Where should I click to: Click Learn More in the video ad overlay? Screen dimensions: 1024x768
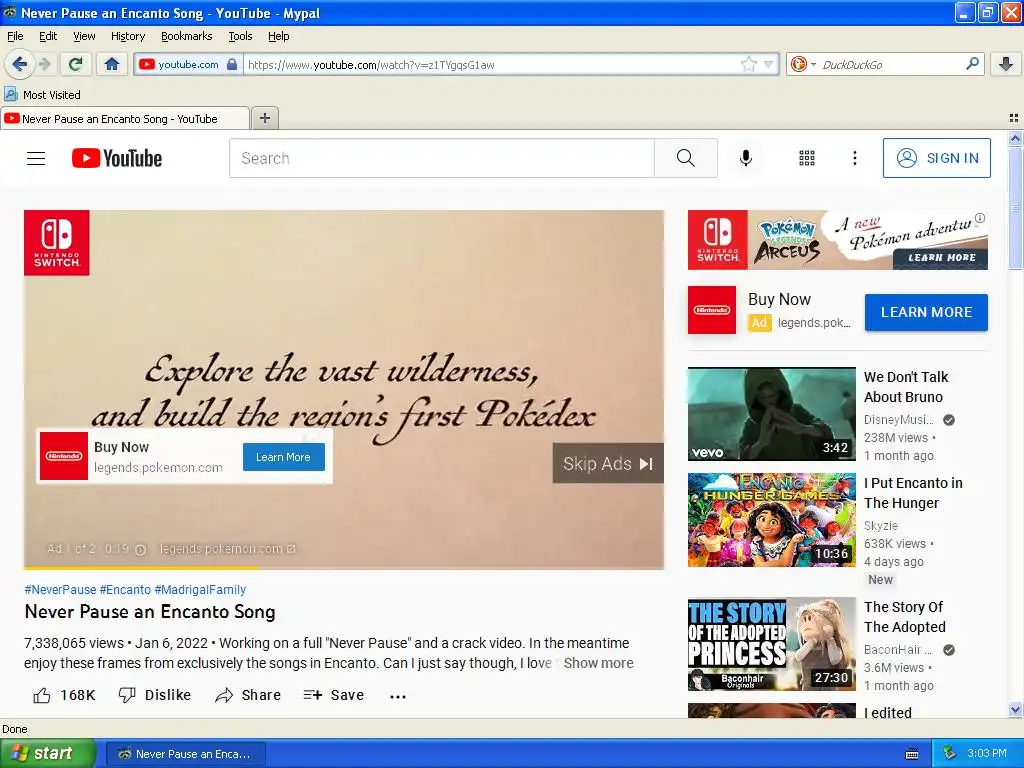(283, 457)
